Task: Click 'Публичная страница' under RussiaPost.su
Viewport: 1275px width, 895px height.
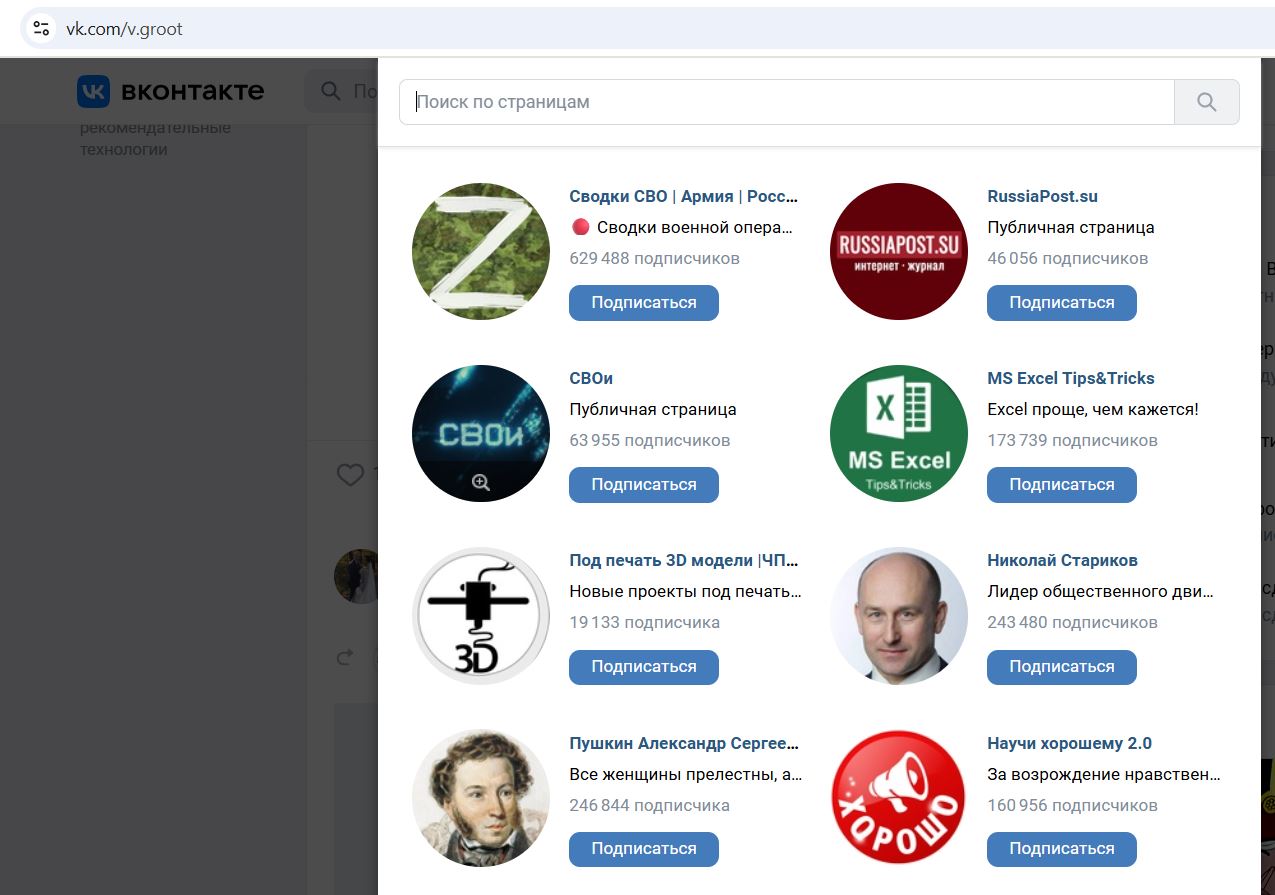Action: click(1070, 227)
